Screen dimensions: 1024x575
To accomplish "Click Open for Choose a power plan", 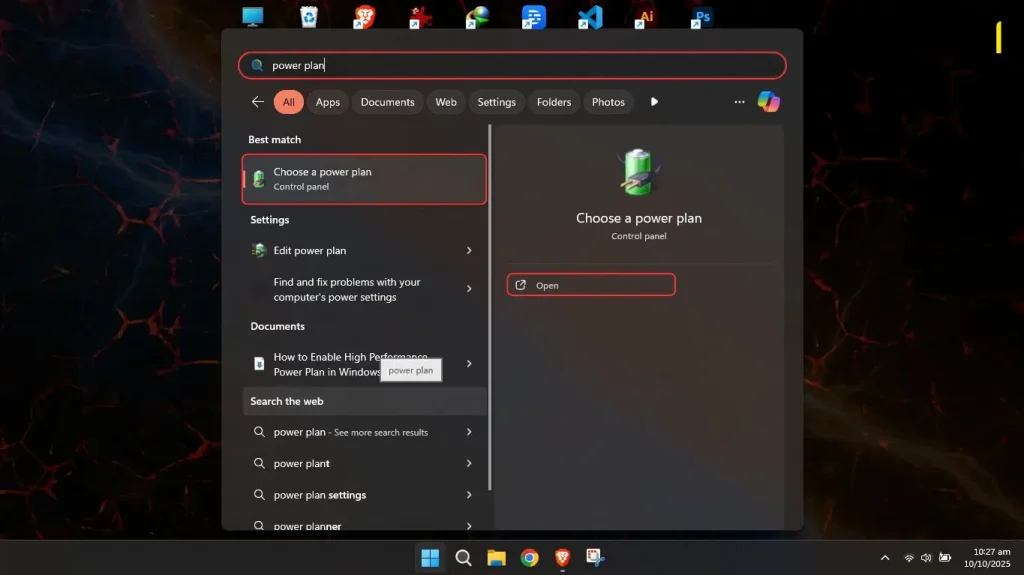I will (590, 285).
